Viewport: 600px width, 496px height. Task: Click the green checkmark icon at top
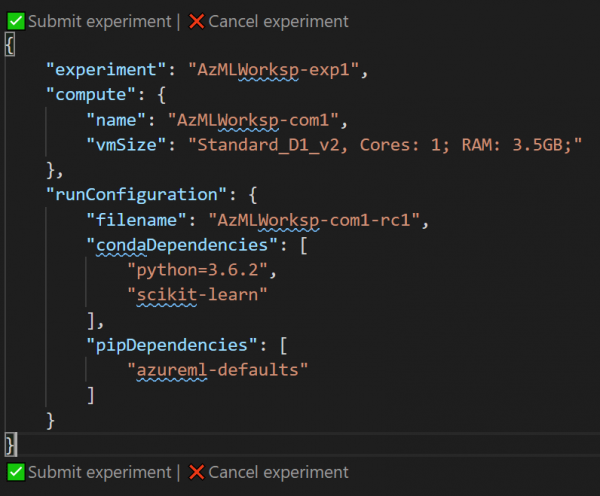[15, 21]
